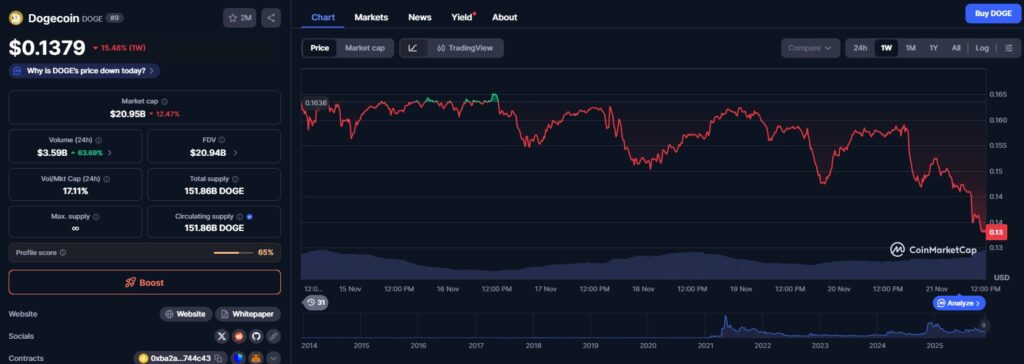Toggle Log scale on the chart
The height and width of the screenshot is (364, 1024).
click(x=982, y=48)
